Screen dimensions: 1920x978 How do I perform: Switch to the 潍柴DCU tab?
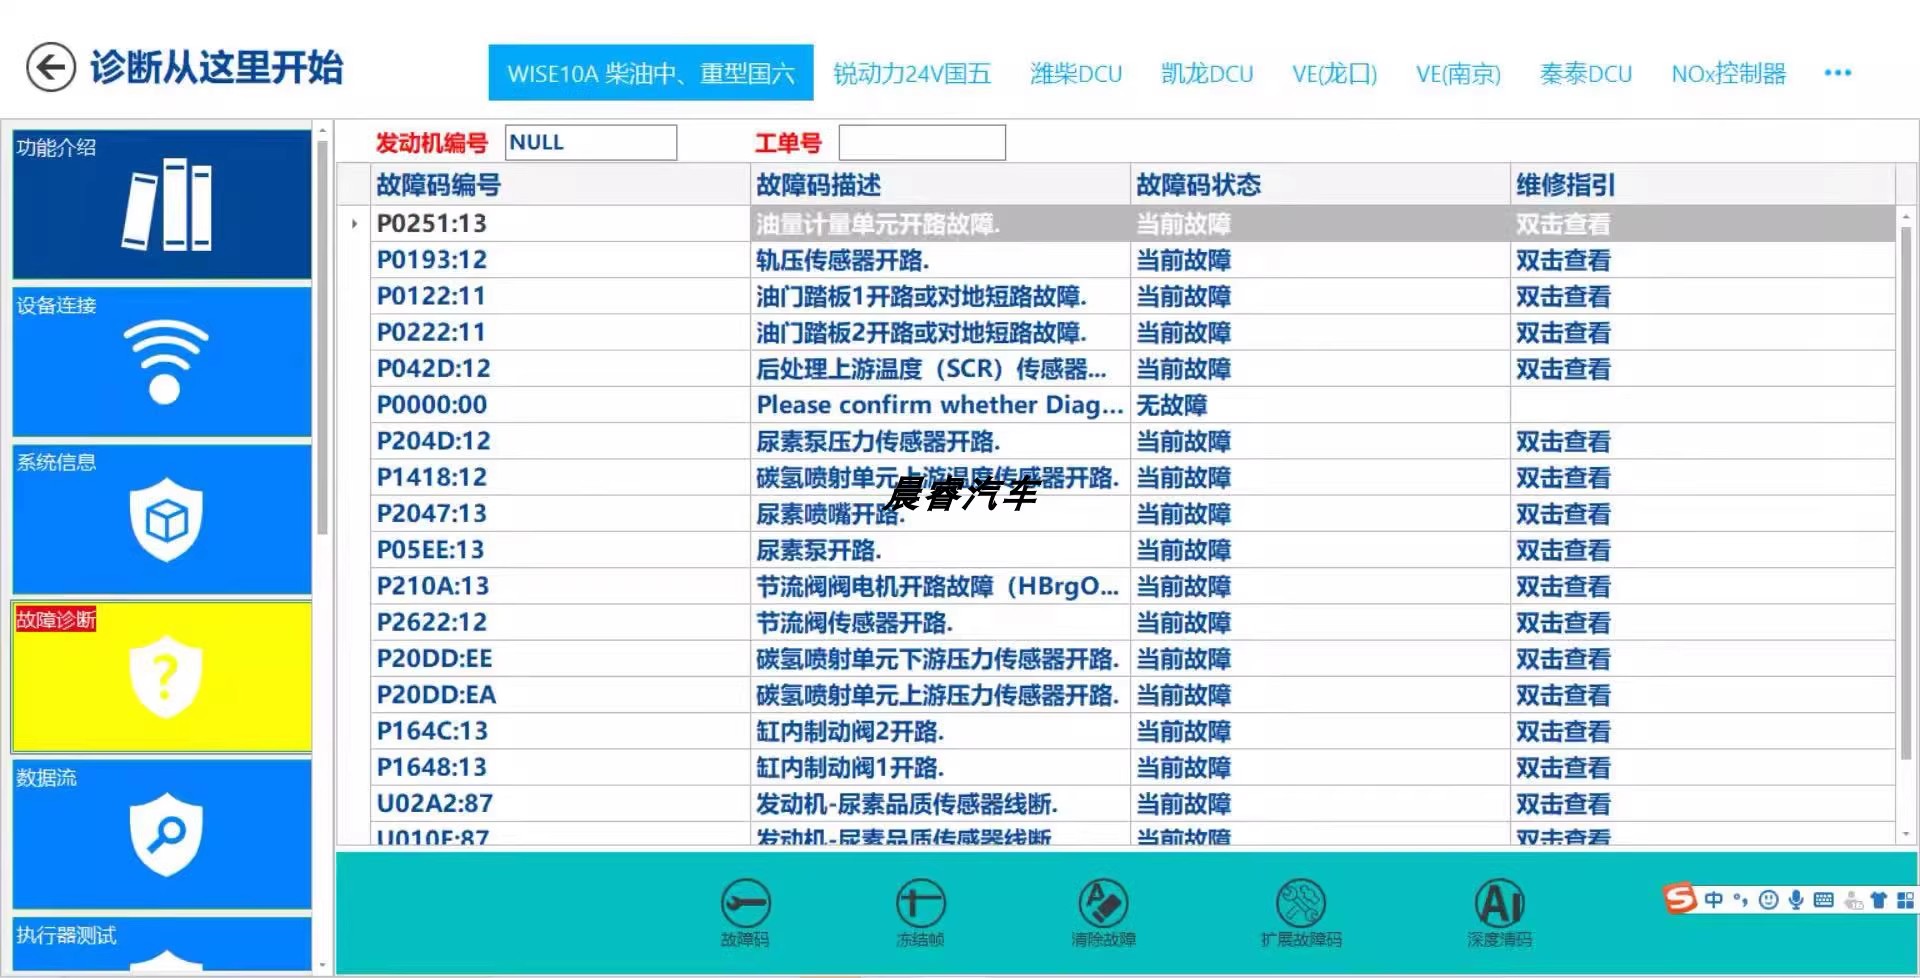1076,73
